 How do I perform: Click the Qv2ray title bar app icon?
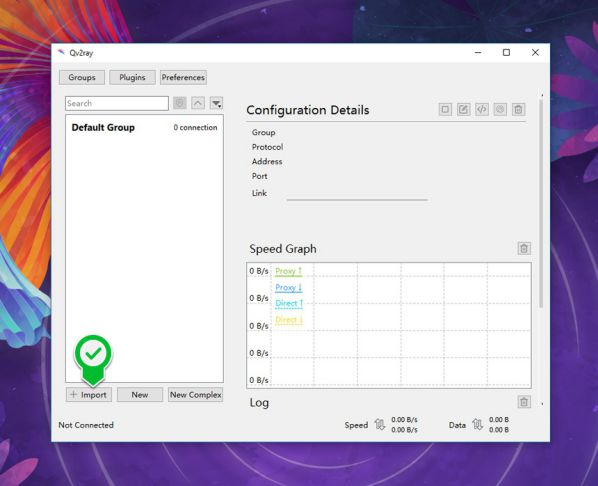pos(61,52)
